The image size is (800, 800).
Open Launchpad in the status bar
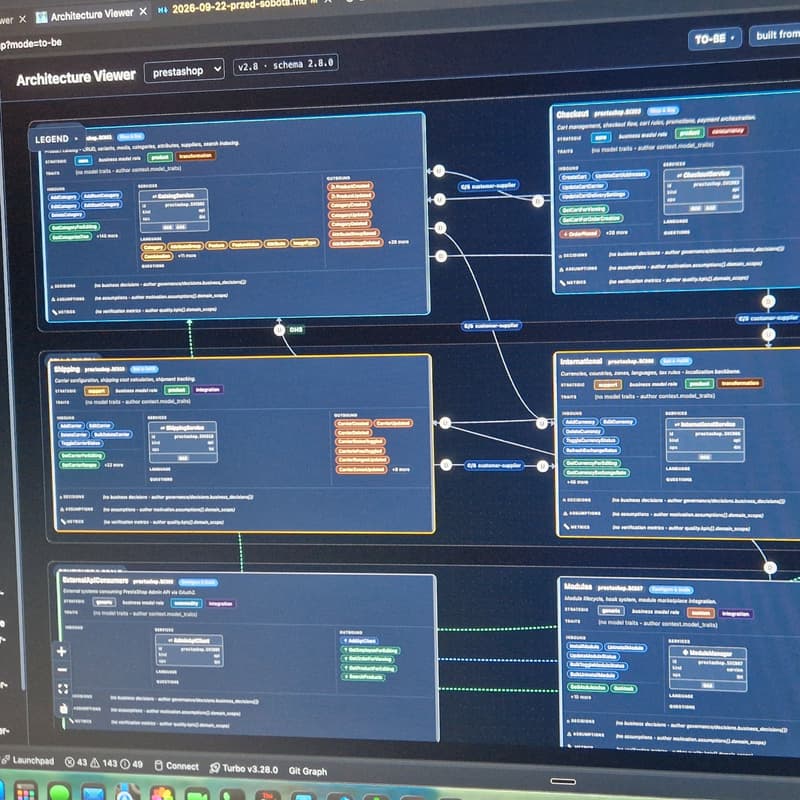click(29, 761)
